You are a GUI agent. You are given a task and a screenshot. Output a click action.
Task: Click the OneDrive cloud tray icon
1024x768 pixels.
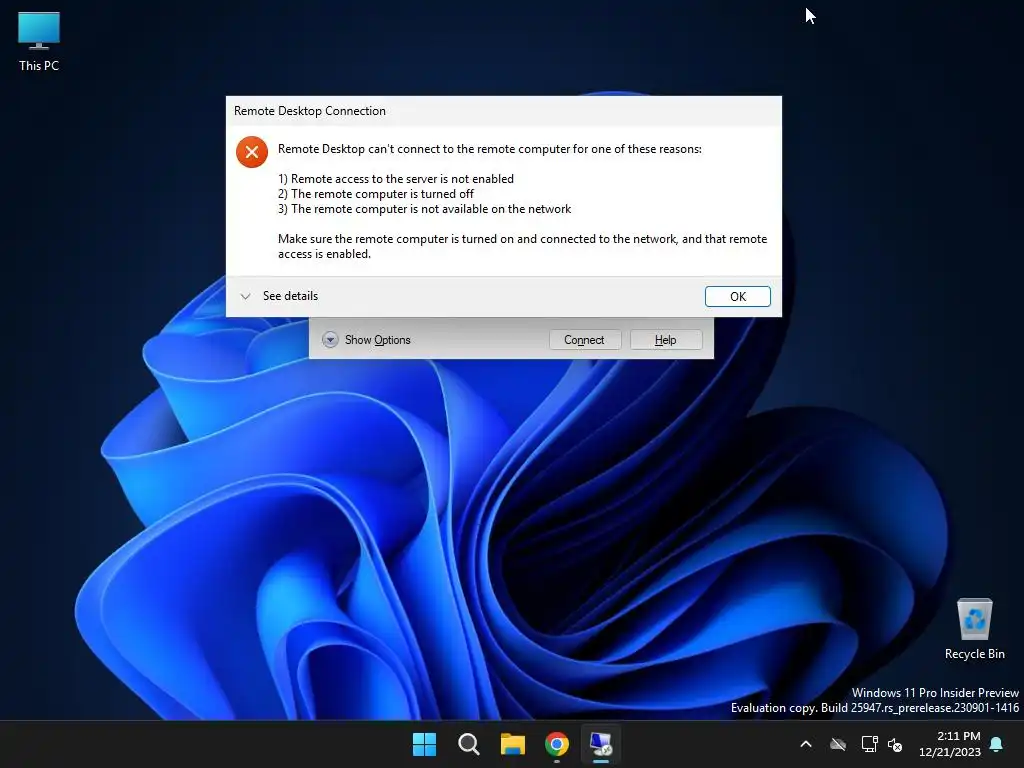click(838, 744)
